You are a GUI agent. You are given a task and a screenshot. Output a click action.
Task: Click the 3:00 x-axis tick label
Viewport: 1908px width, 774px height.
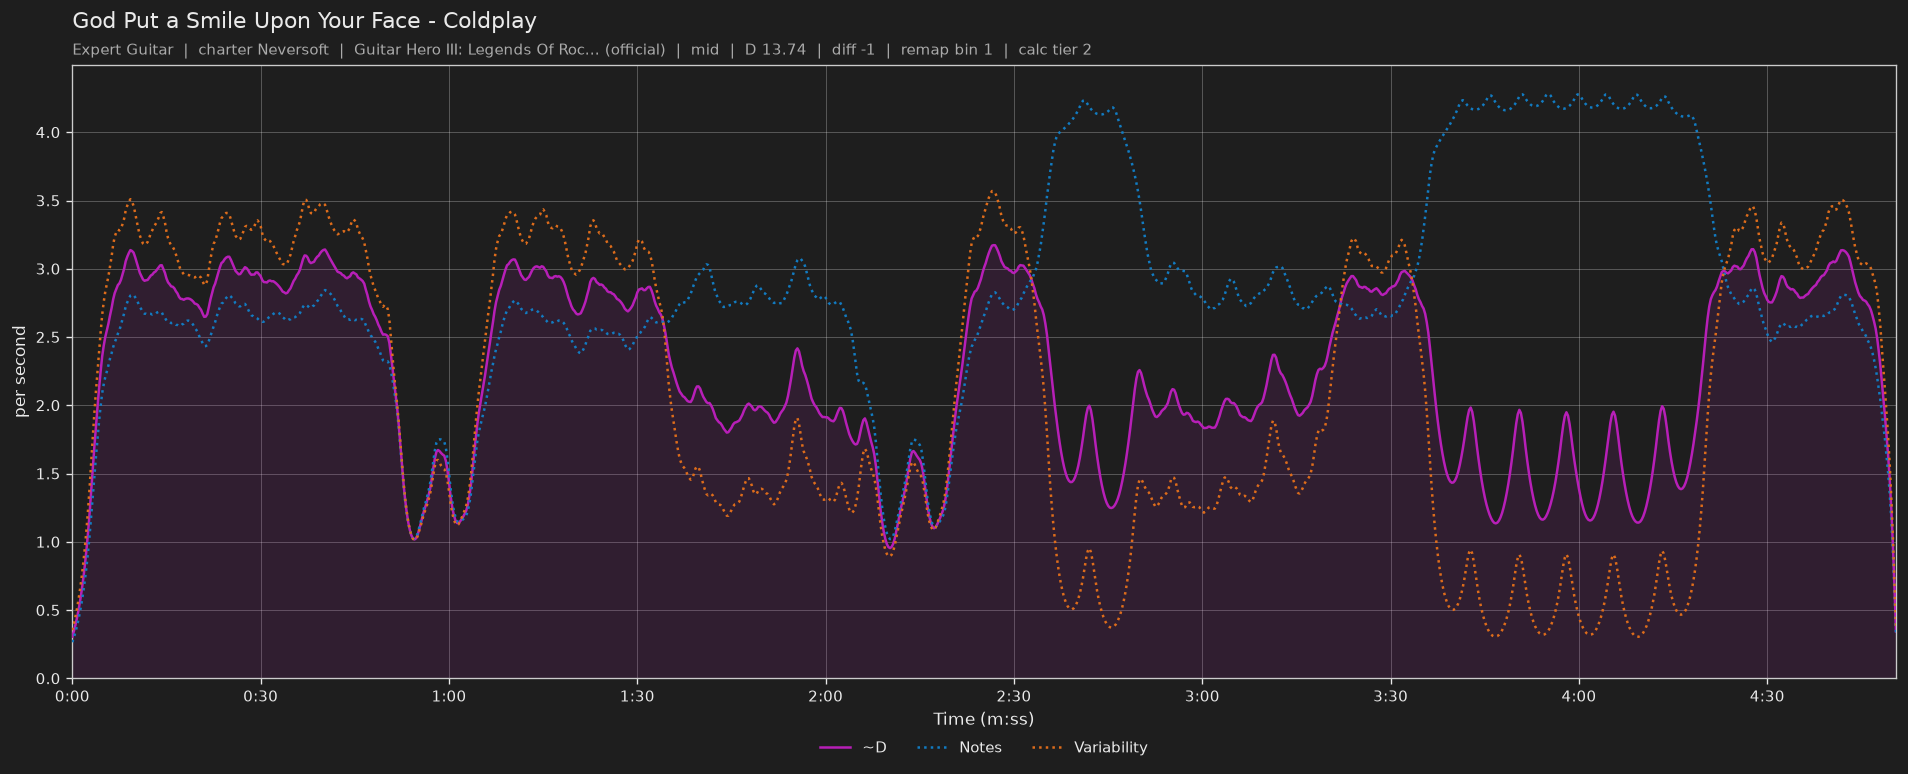tap(1202, 696)
